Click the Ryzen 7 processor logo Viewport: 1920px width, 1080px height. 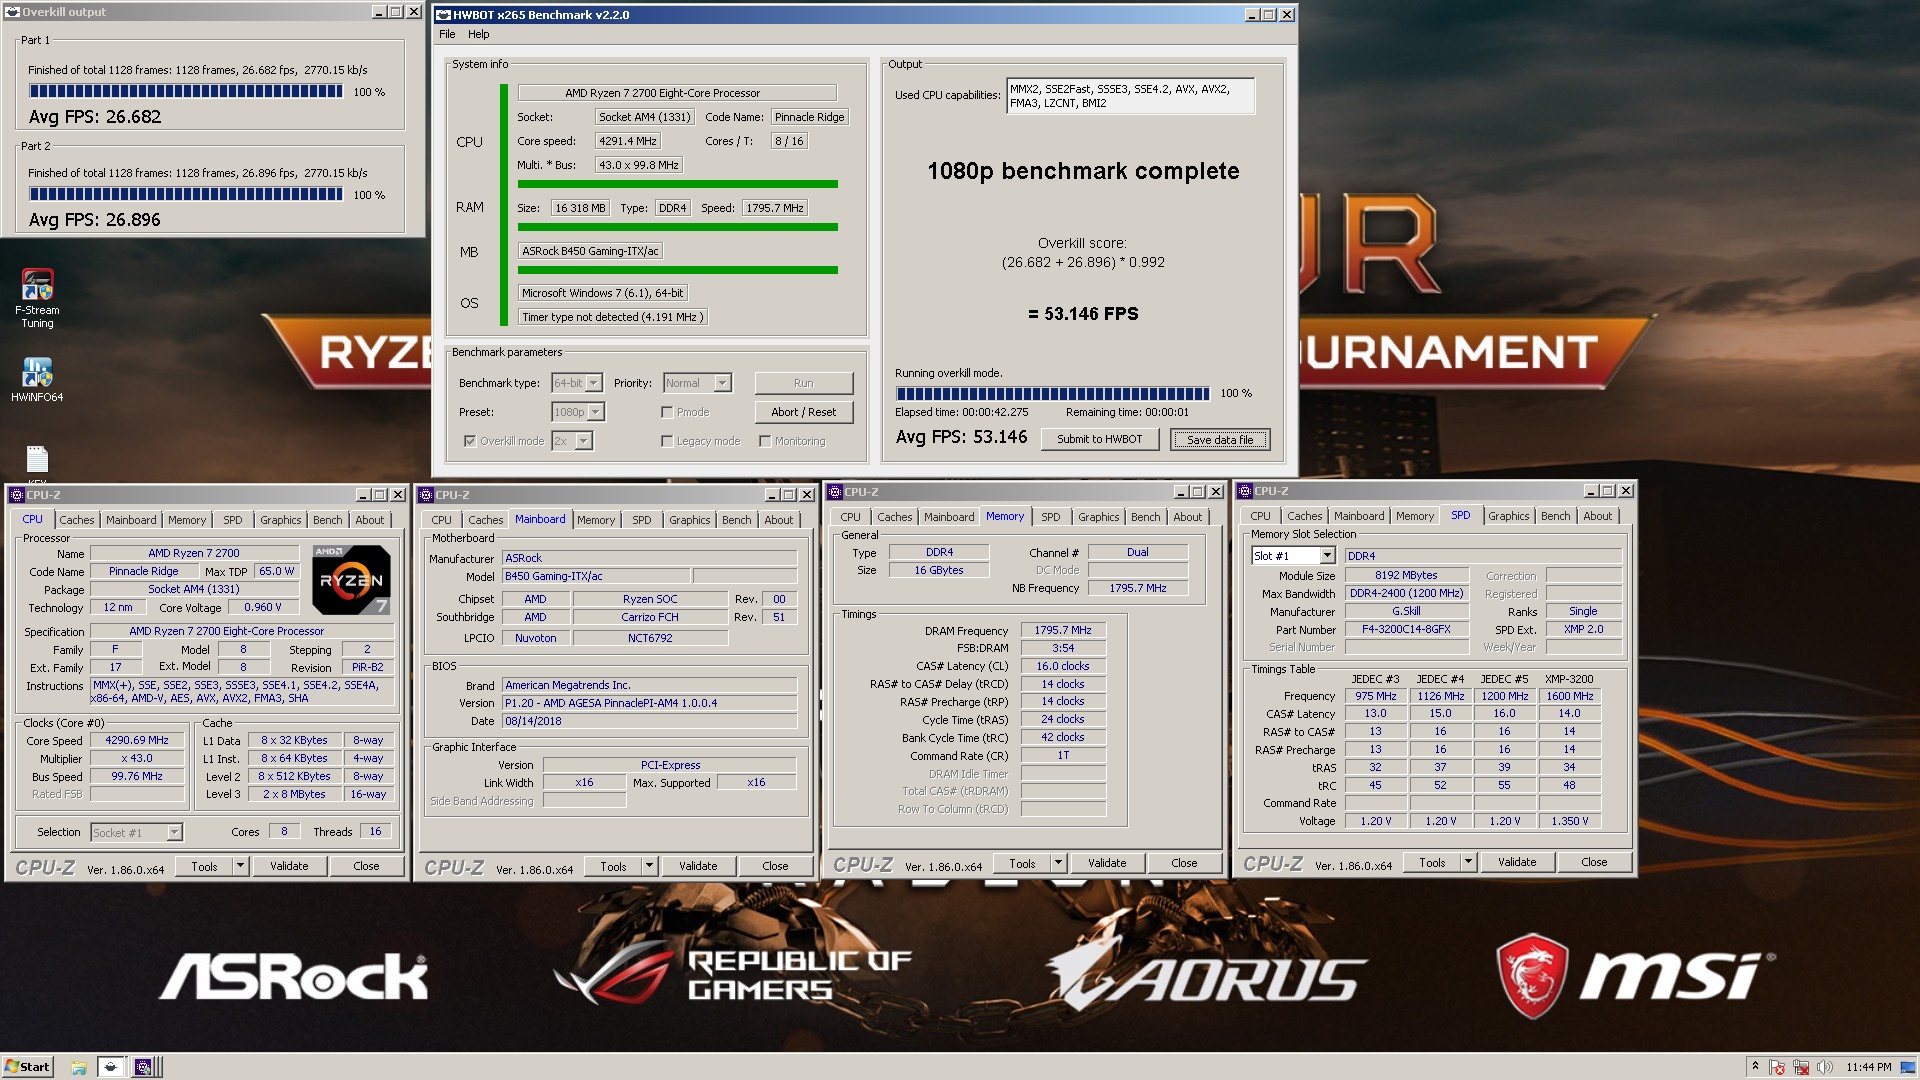point(351,579)
